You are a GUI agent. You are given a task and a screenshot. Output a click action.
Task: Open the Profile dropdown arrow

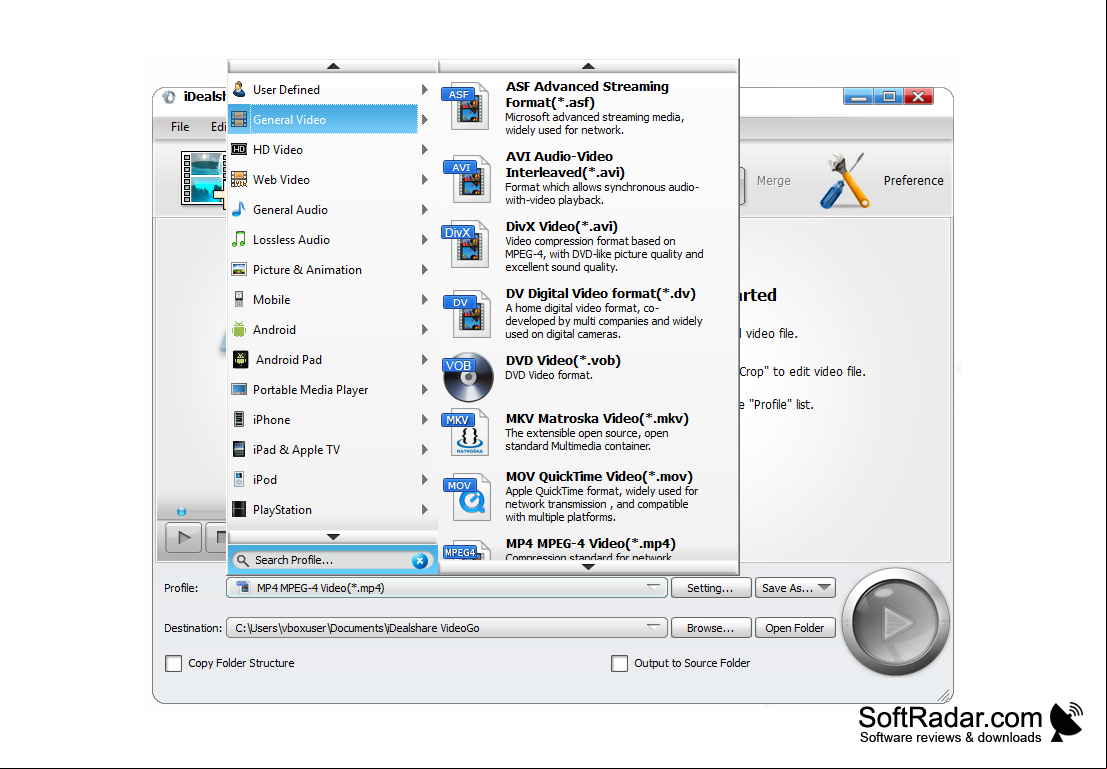pyautogui.click(x=653, y=587)
